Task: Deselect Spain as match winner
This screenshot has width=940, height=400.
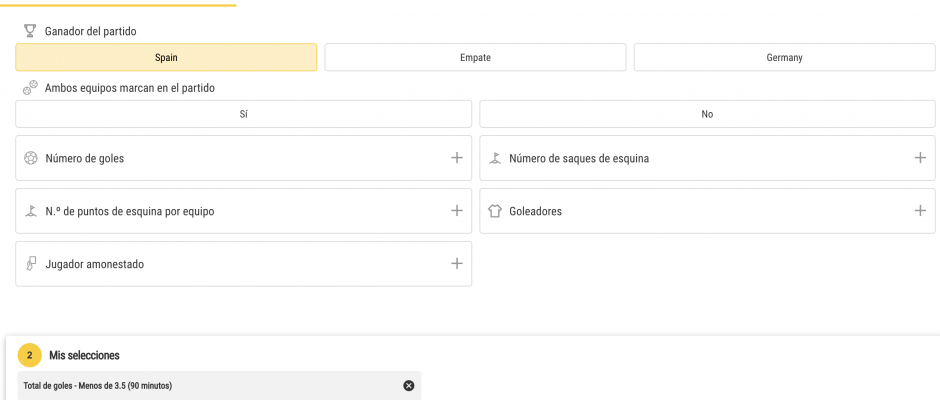Action: pos(166,58)
